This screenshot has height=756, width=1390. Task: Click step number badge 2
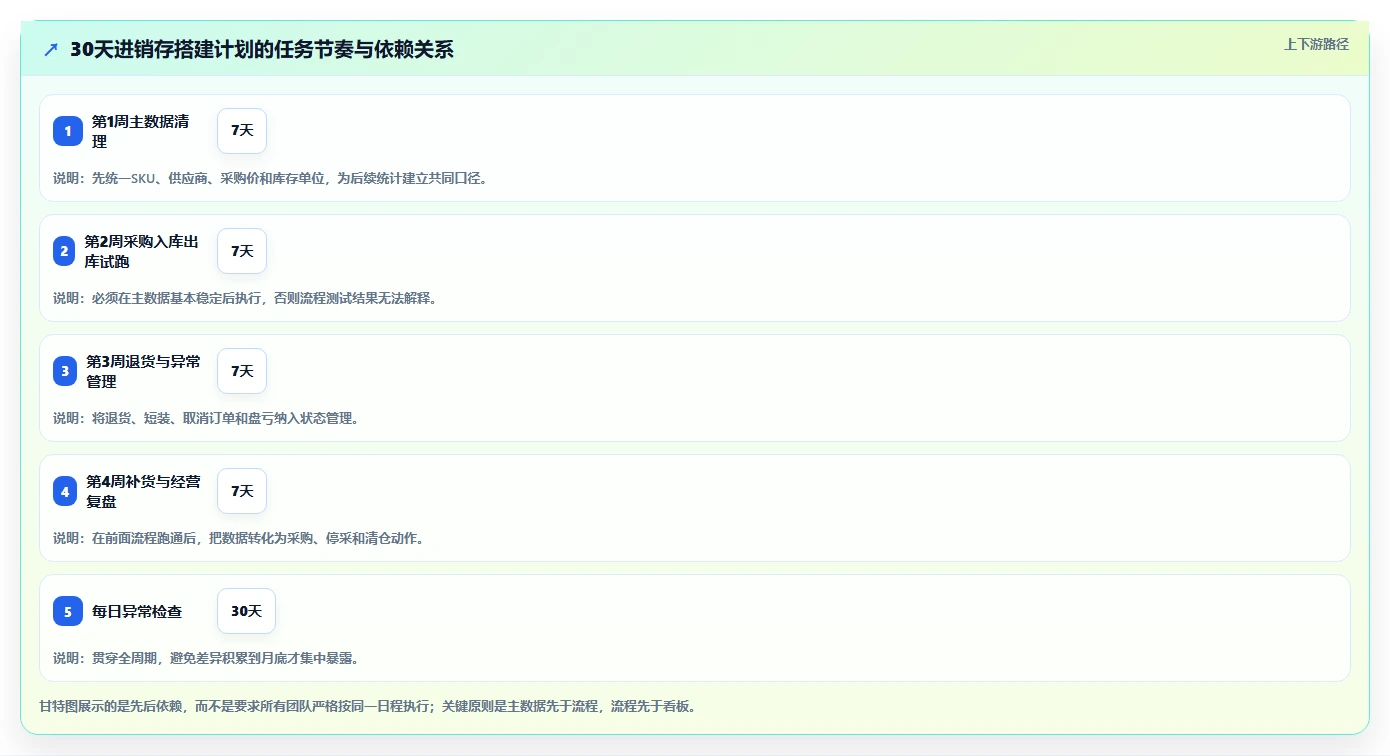coord(64,251)
